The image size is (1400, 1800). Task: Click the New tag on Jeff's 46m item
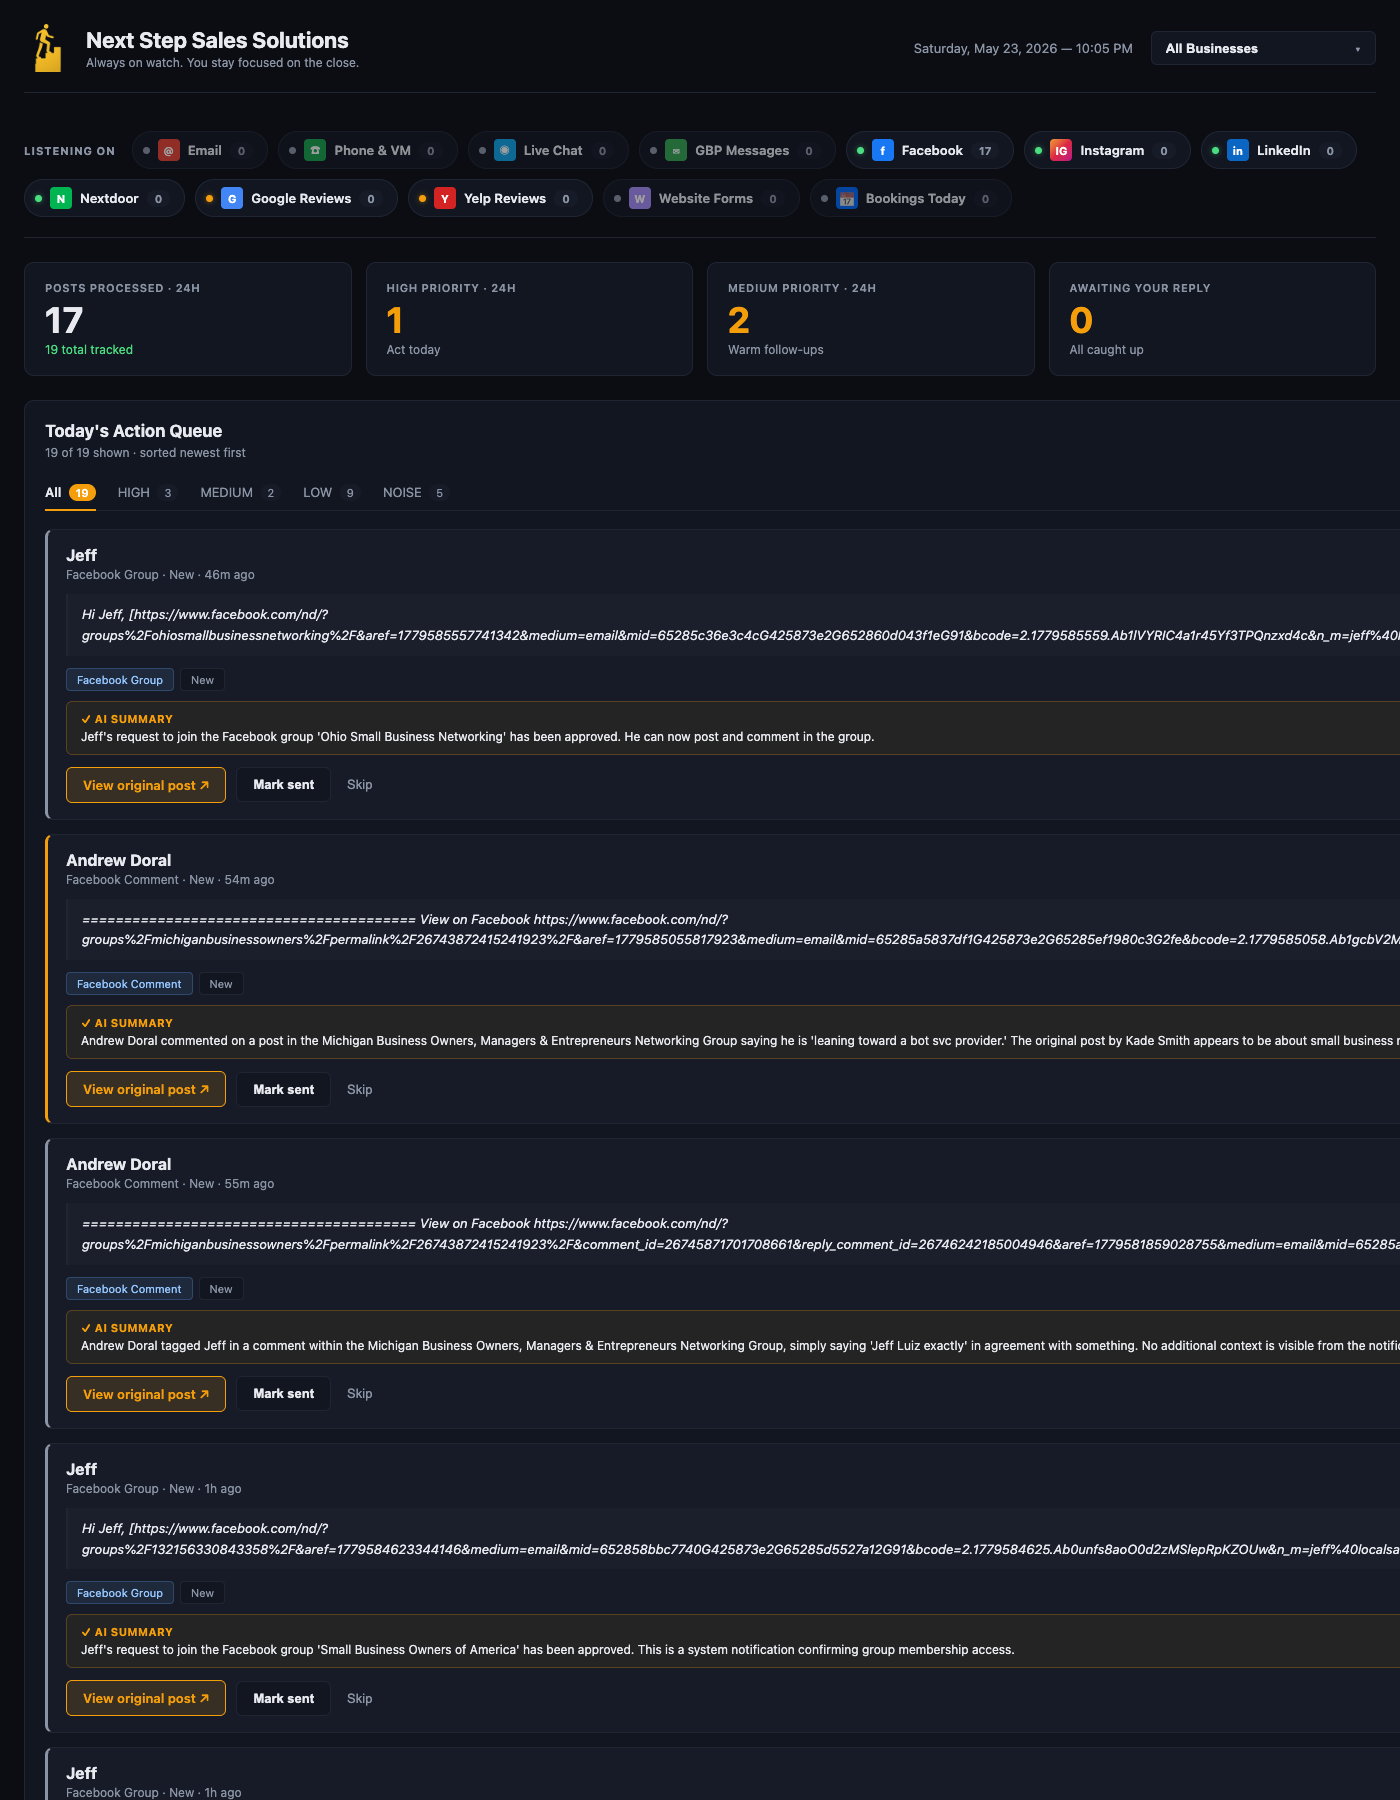(203, 680)
